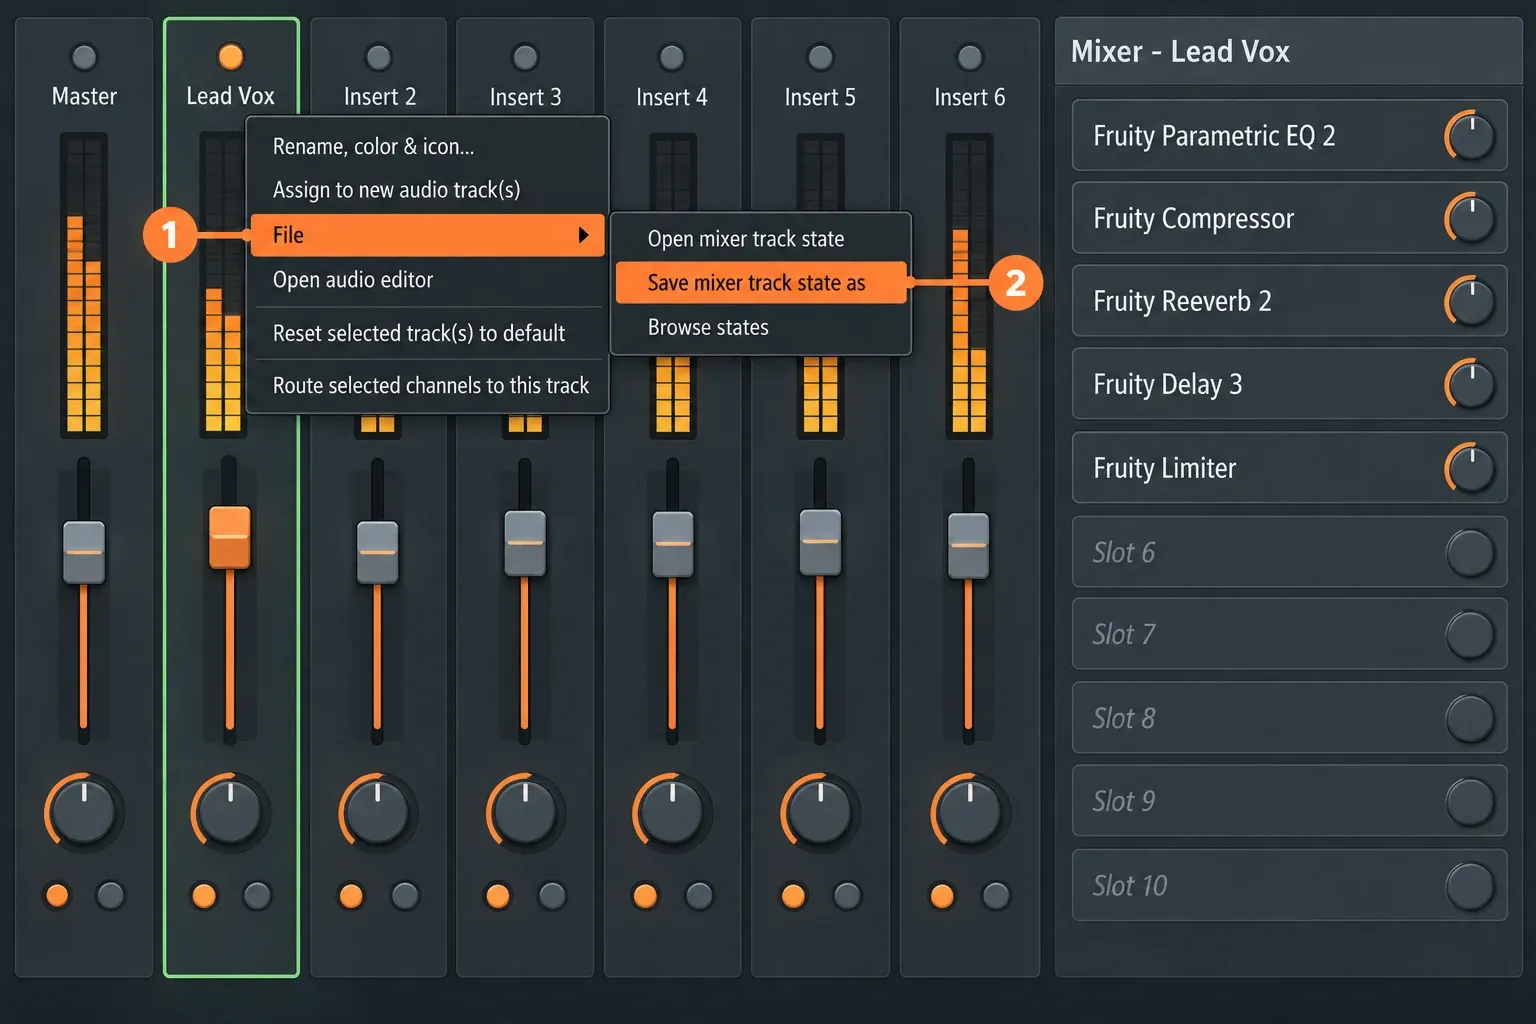Image resolution: width=1536 pixels, height=1024 pixels.
Task: Toggle Insert 2 mute LED
Action: point(378,57)
